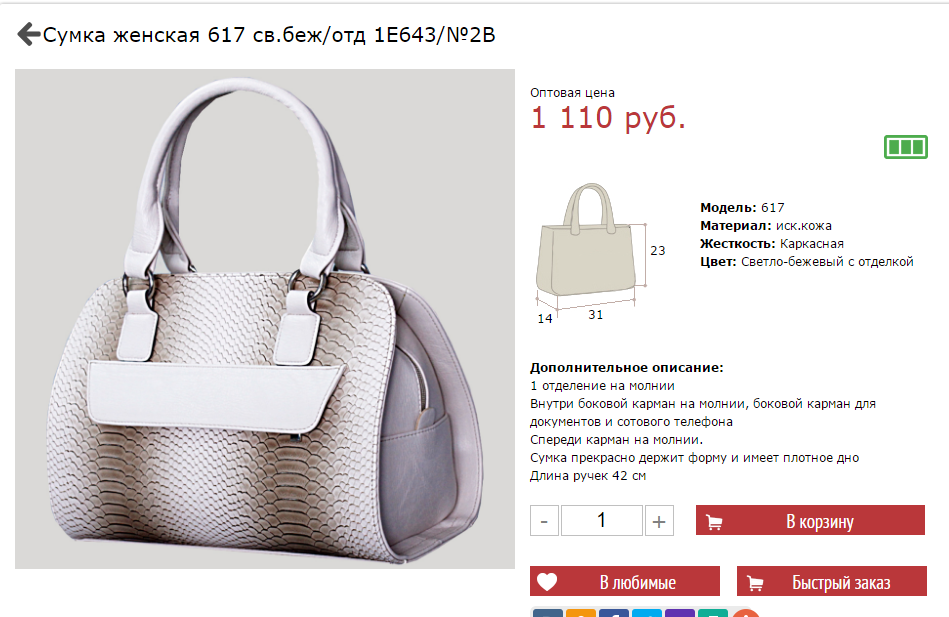Image resolution: width=949 pixels, height=617 pixels.
Task: Share via the light blue Twitter button
Action: pos(647,613)
